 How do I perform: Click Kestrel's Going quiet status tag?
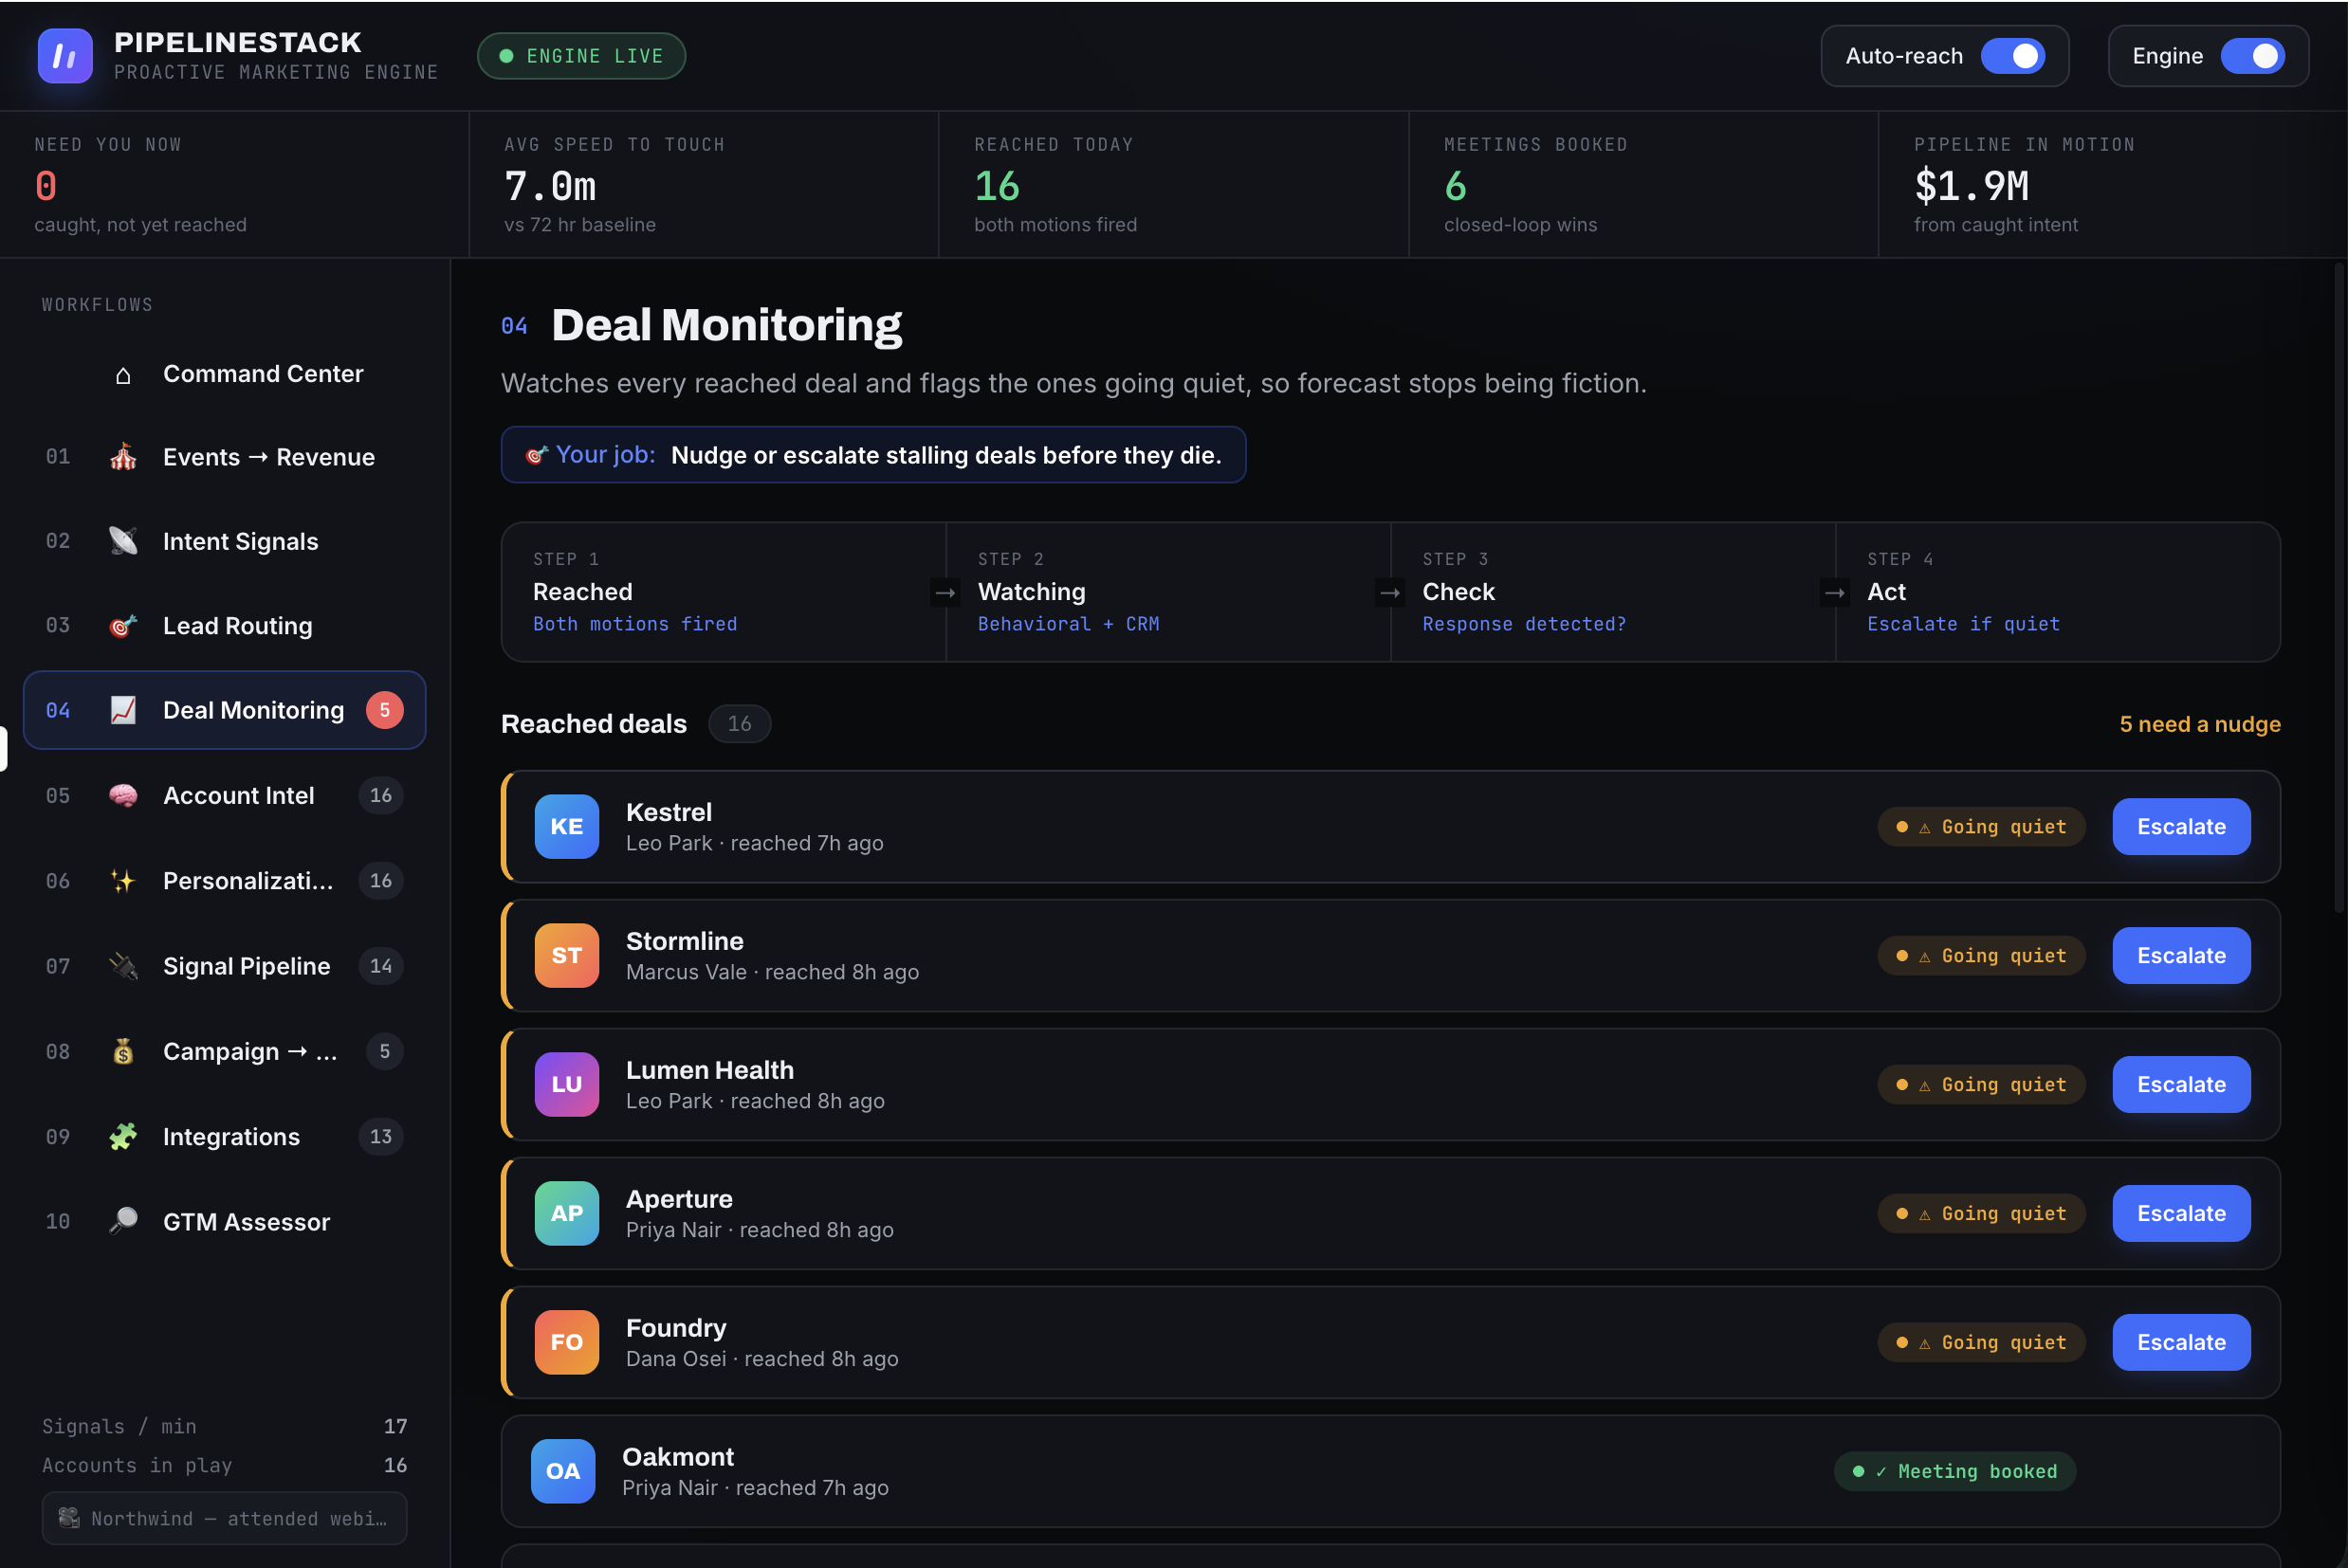point(1982,827)
